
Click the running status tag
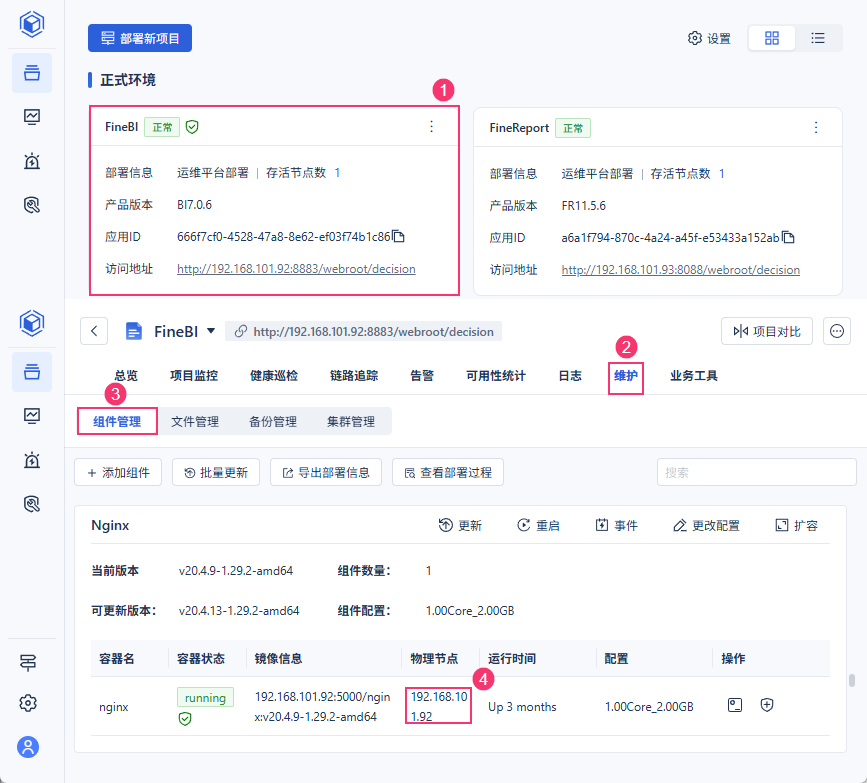pos(205,697)
